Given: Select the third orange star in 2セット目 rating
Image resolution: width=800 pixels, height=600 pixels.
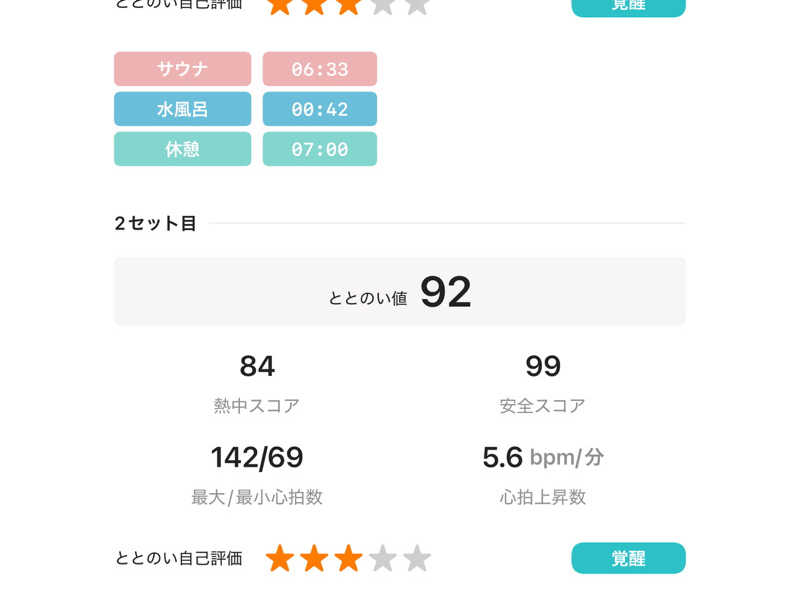Looking at the screenshot, I should 348,558.
